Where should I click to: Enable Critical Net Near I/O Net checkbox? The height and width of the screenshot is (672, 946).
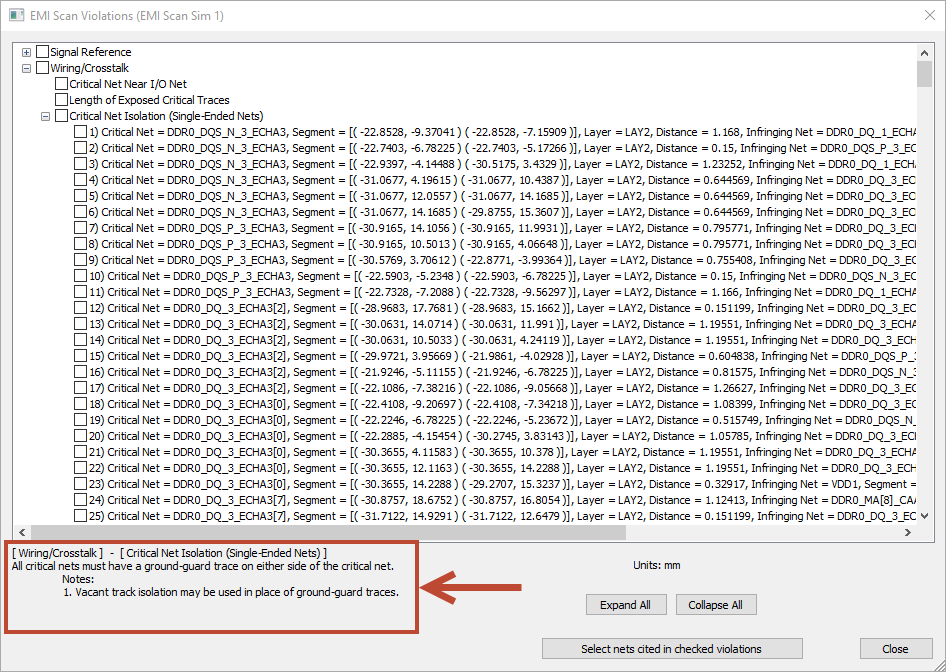62,84
